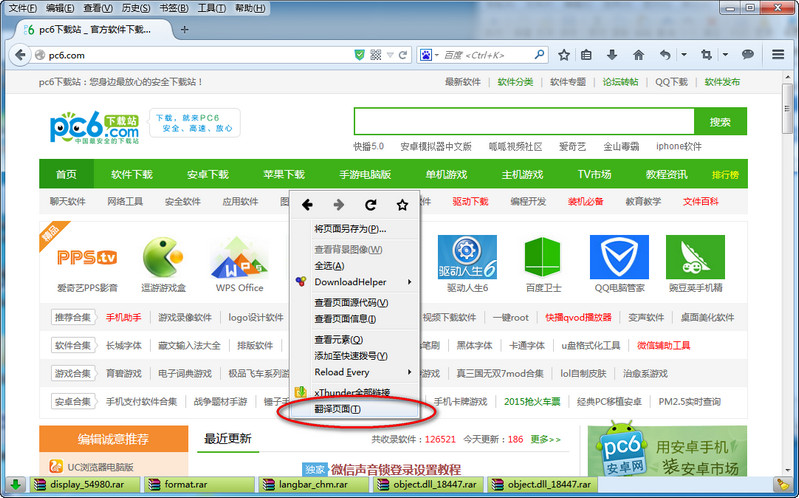The height and width of the screenshot is (498, 799).
Task: Click the 驱动人生6 app icon
Action: (x=467, y=257)
